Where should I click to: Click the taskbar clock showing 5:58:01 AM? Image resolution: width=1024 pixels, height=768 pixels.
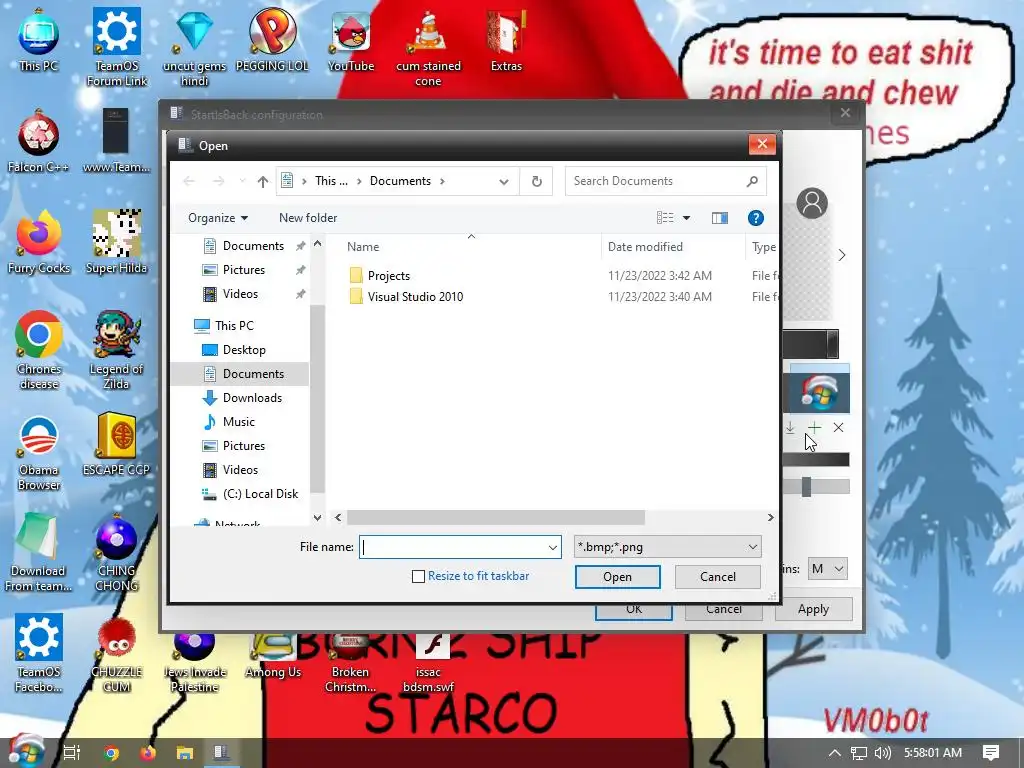point(933,753)
